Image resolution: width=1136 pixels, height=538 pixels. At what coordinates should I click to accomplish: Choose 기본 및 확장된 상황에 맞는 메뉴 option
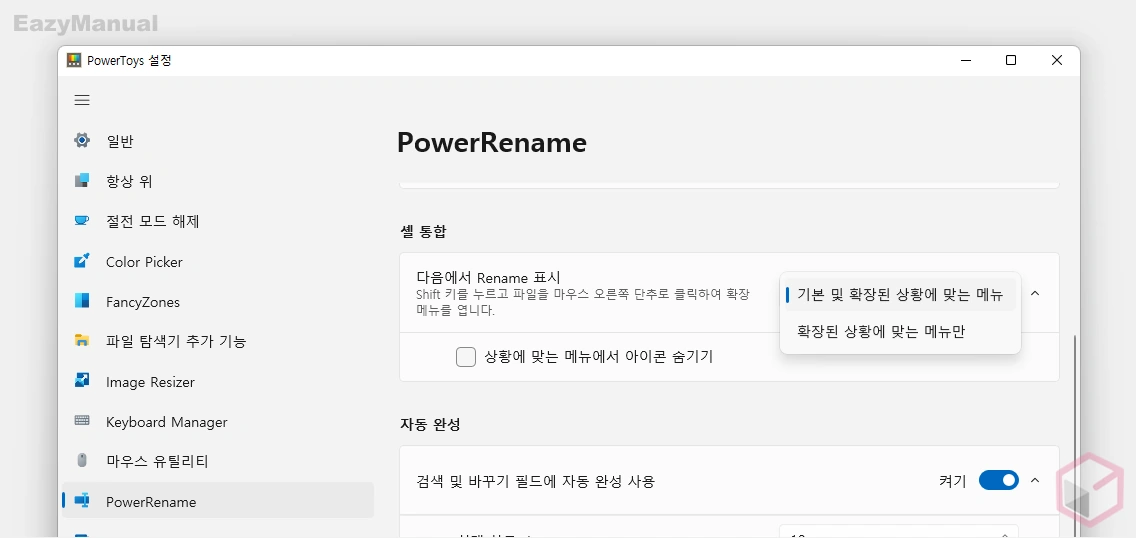click(900, 294)
